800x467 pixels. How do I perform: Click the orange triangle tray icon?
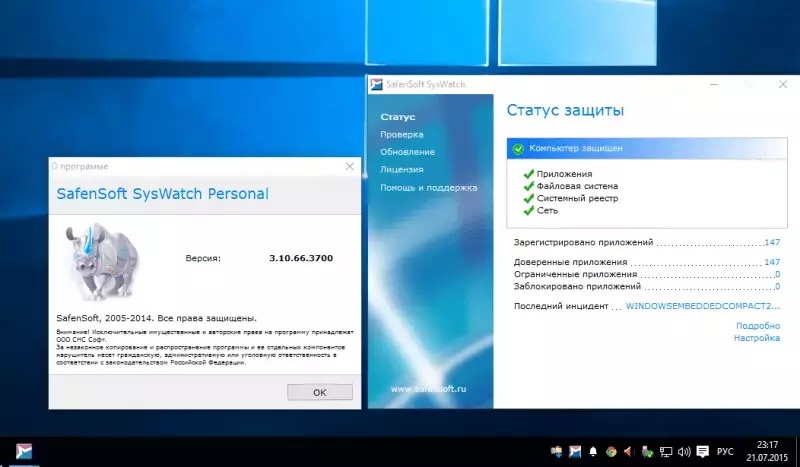point(628,452)
